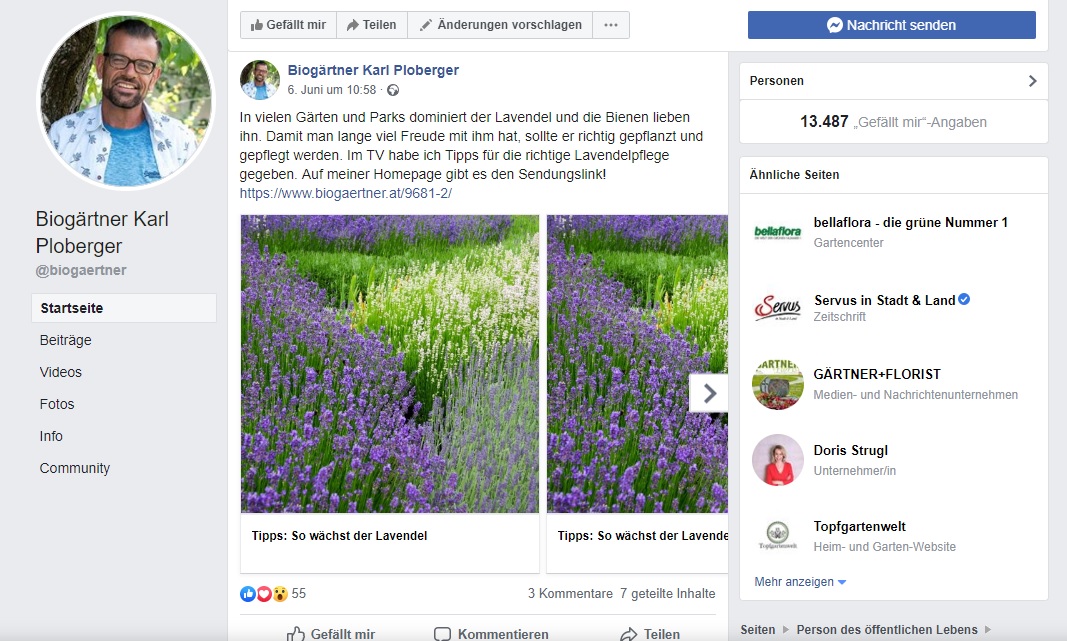Expand Mehr anzeigen in similar pages
Image resolution: width=1067 pixels, height=641 pixels.
click(800, 582)
